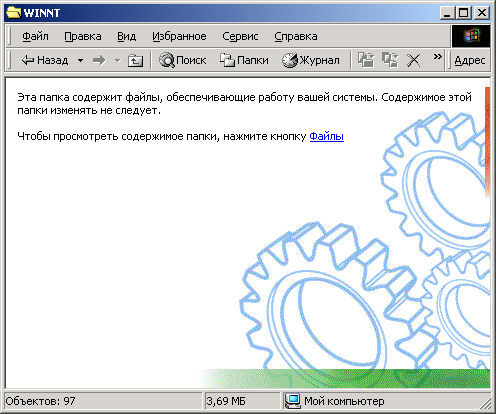Click the WINNT folder icon in title bar
The width and height of the screenshot is (496, 414).
(x=14, y=13)
